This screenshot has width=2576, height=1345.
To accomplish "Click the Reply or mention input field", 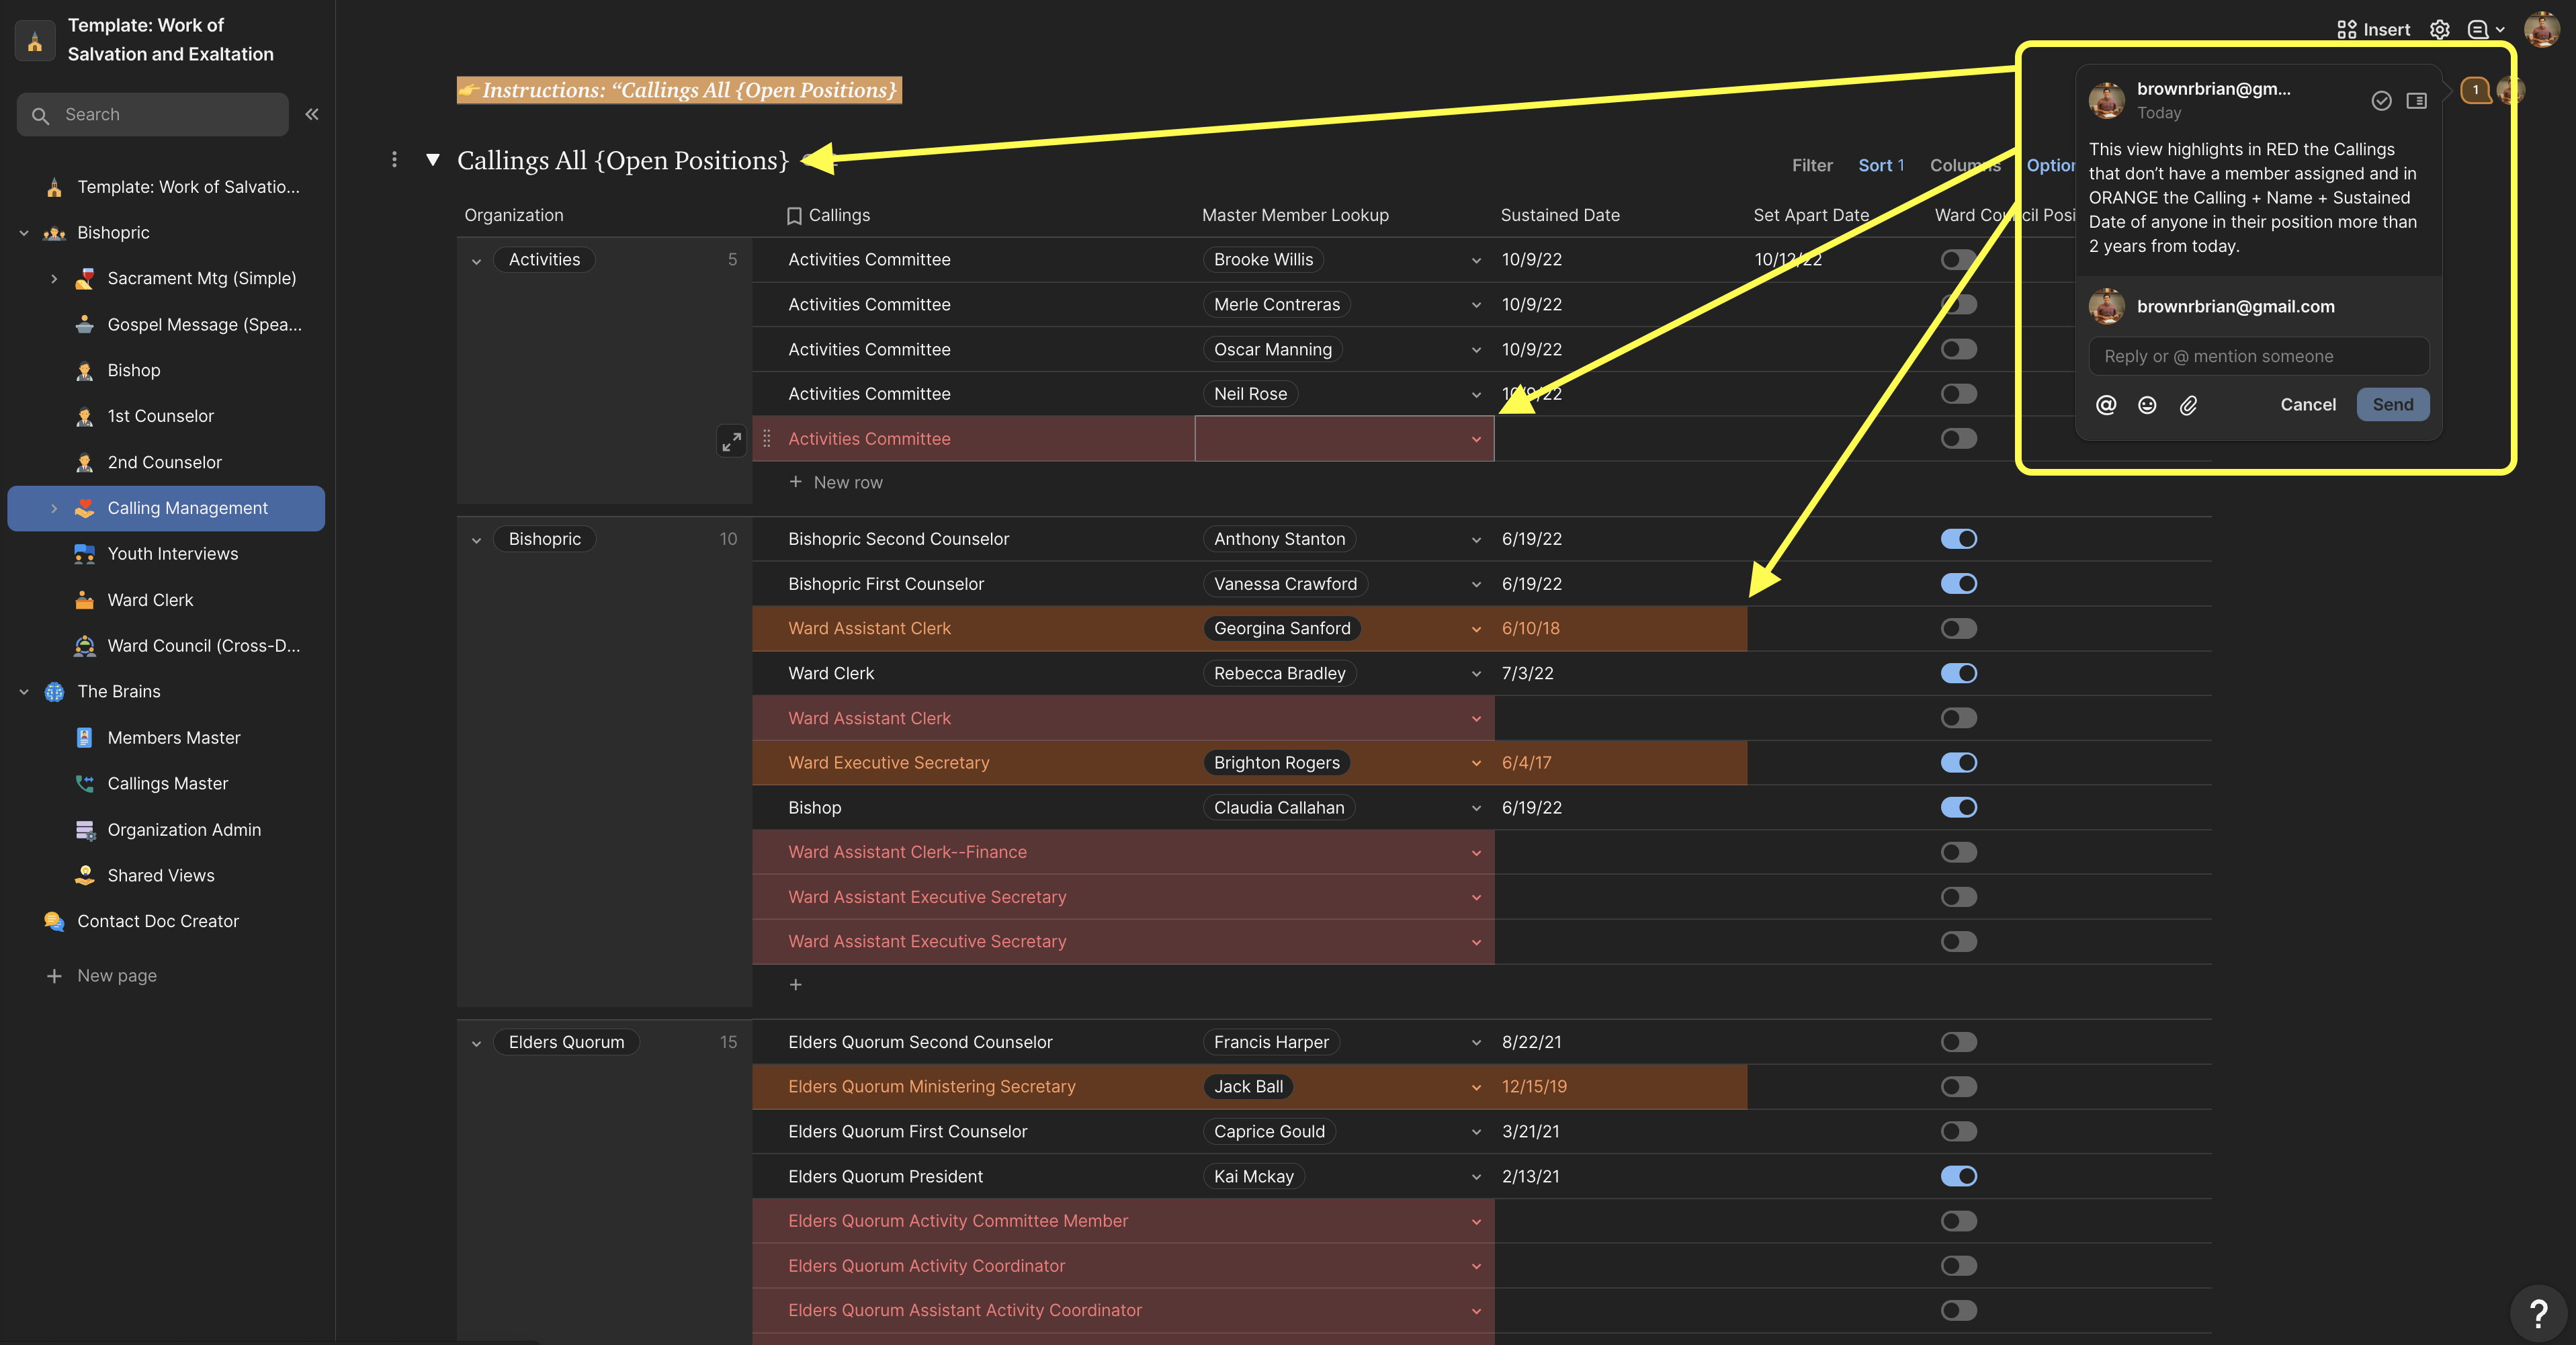I will point(2257,357).
